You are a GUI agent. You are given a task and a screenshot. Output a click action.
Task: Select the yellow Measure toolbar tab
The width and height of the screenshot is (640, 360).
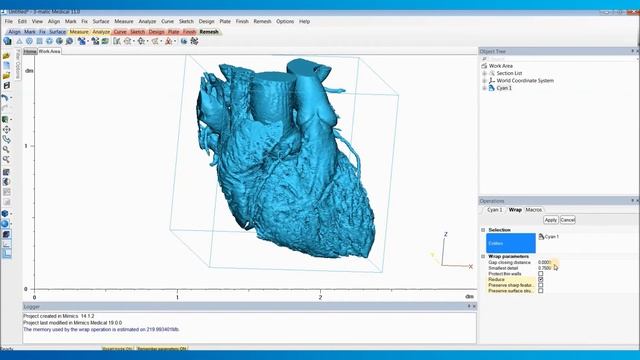pos(79,31)
